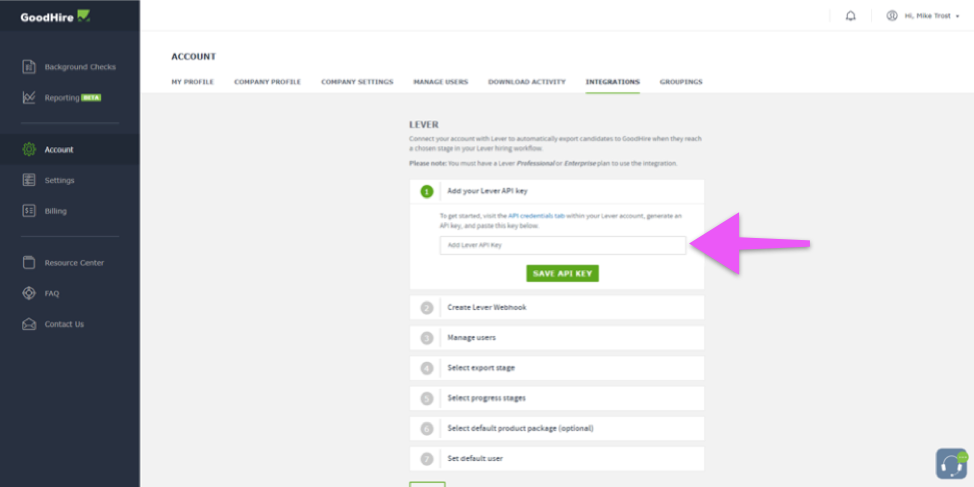974x487 pixels.
Task: Expand the Set default user step
Action: pos(557,458)
